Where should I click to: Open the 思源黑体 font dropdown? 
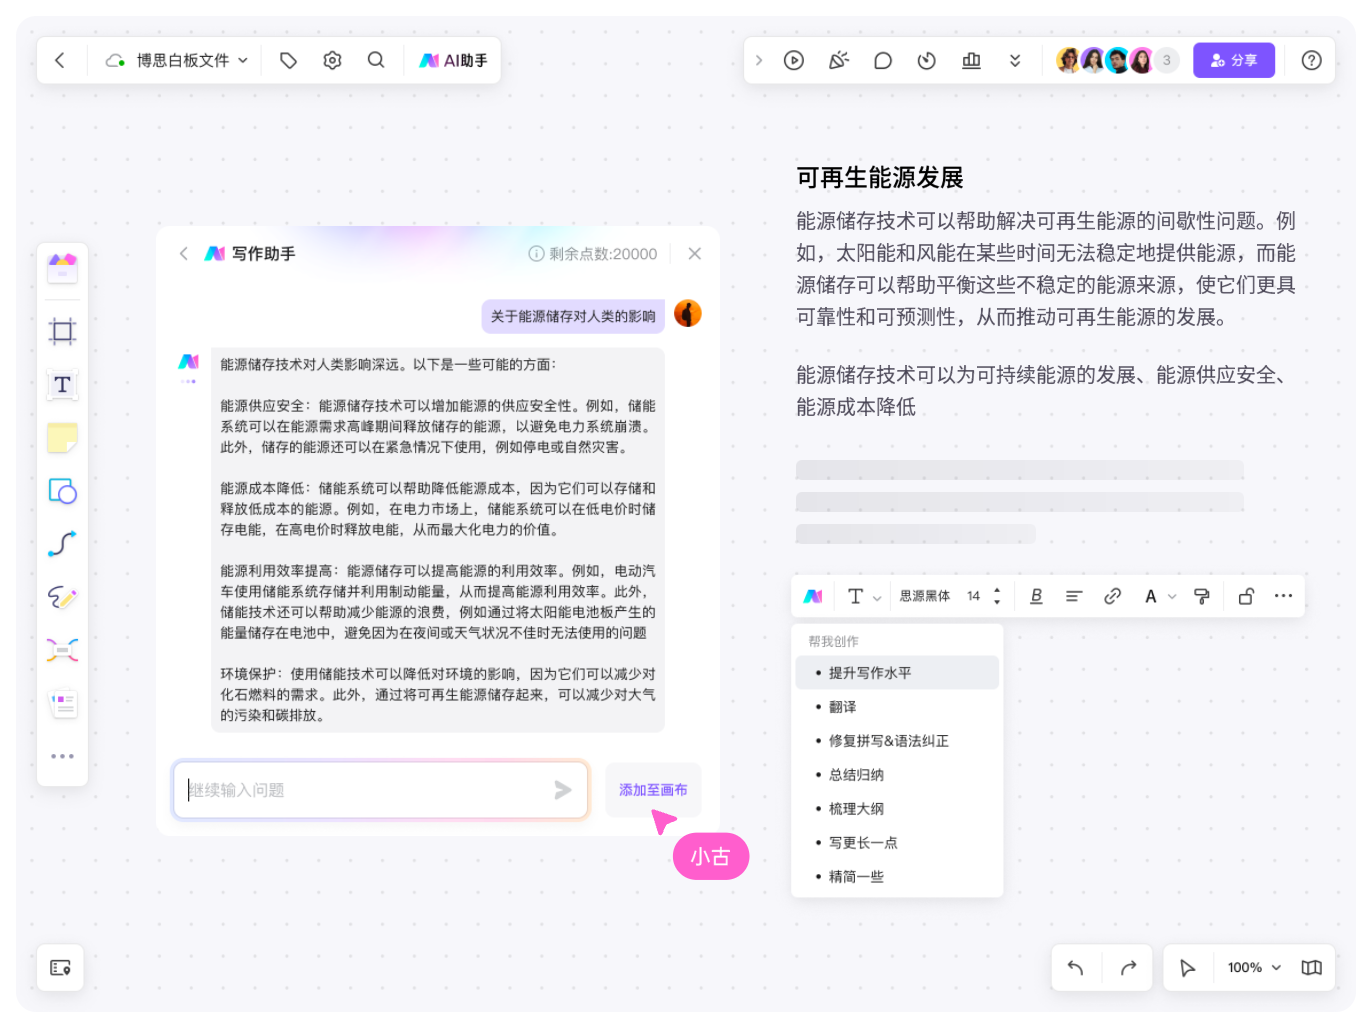(925, 596)
